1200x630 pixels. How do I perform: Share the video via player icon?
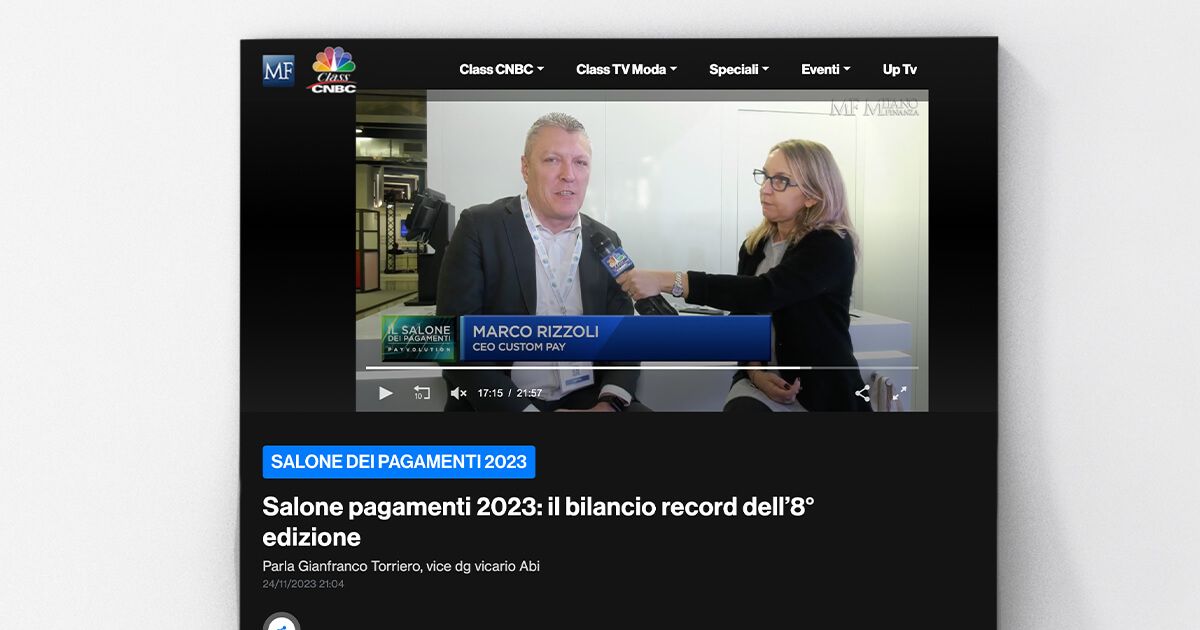point(862,393)
